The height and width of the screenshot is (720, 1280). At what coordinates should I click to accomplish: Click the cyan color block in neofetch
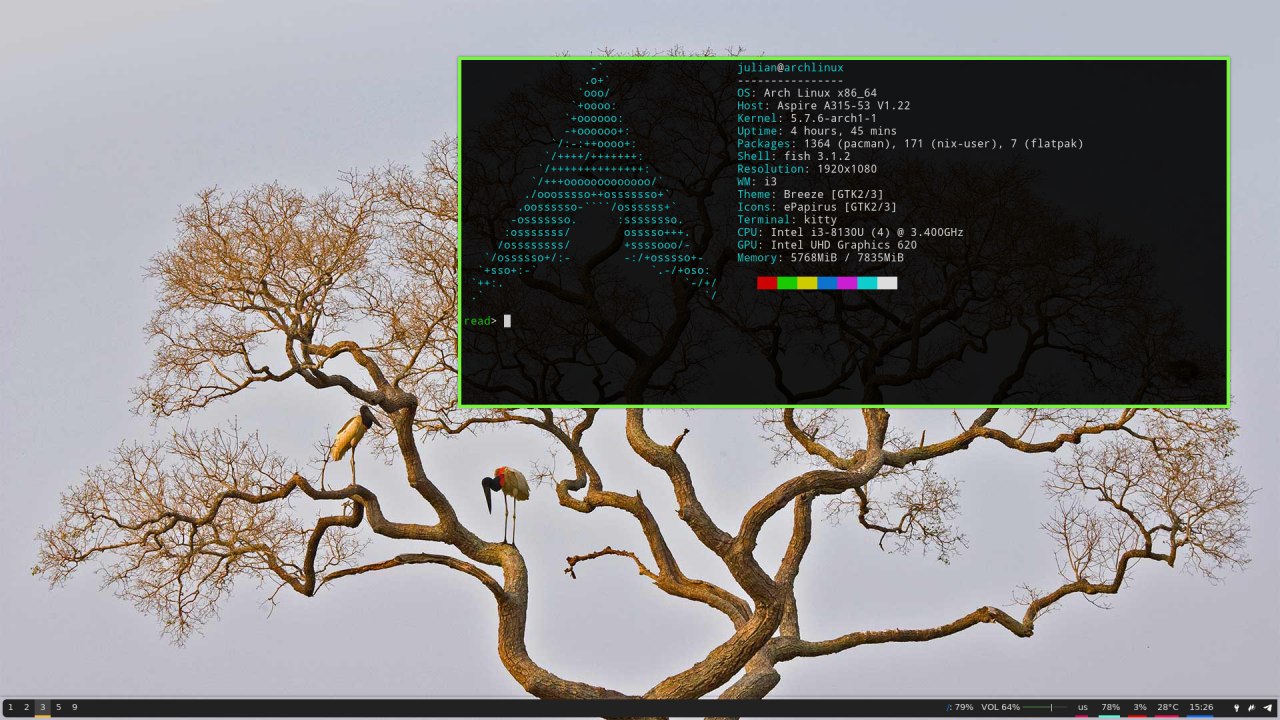pyautogui.click(x=867, y=283)
